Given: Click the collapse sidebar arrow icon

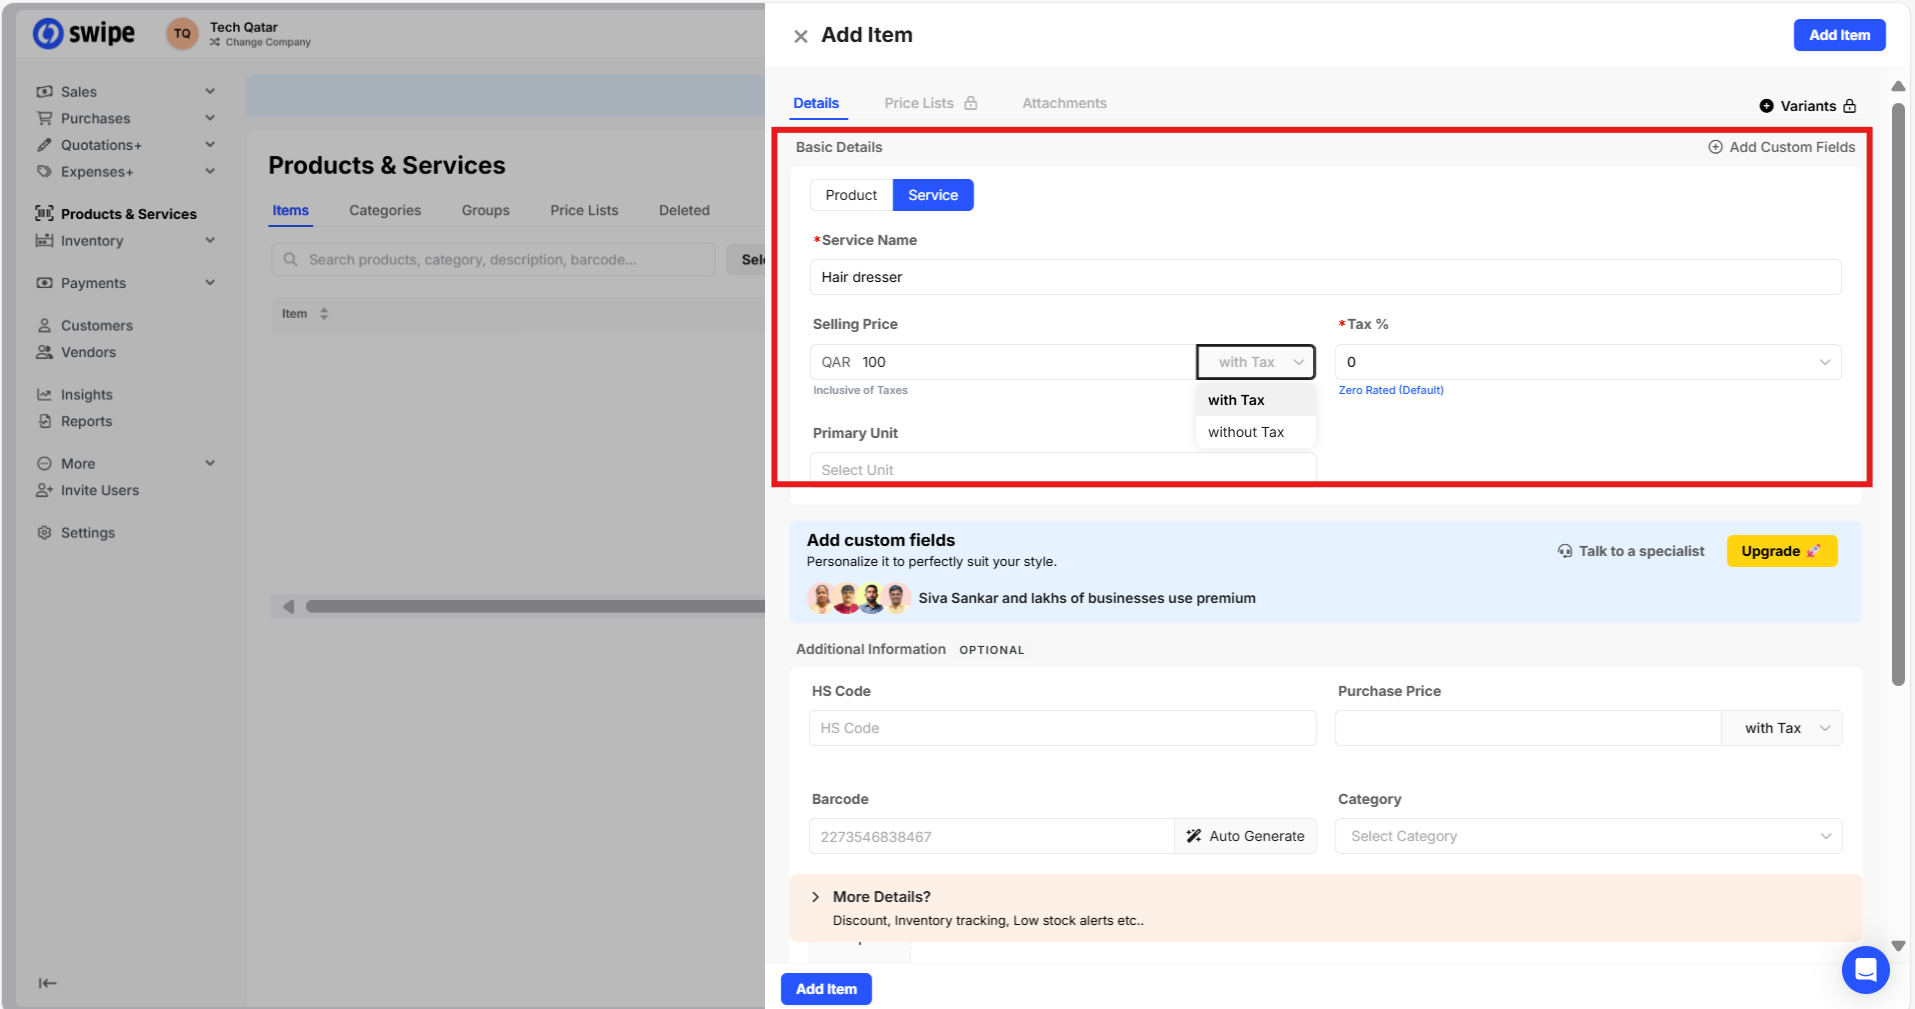Looking at the screenshot, I should (47, 983).
